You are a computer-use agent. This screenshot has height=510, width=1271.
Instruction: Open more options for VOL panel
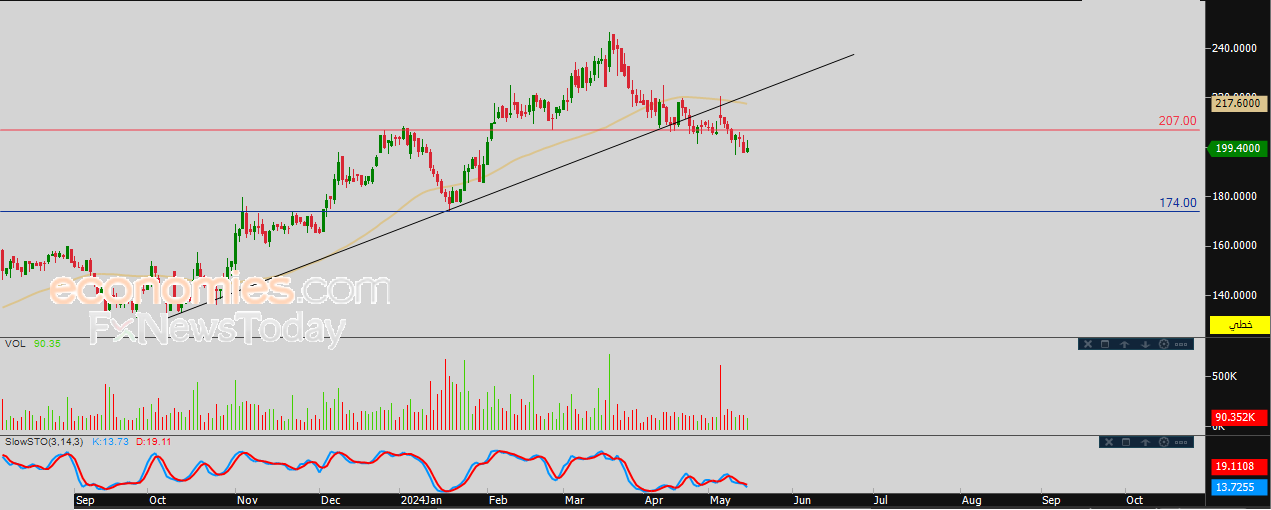1181,344
